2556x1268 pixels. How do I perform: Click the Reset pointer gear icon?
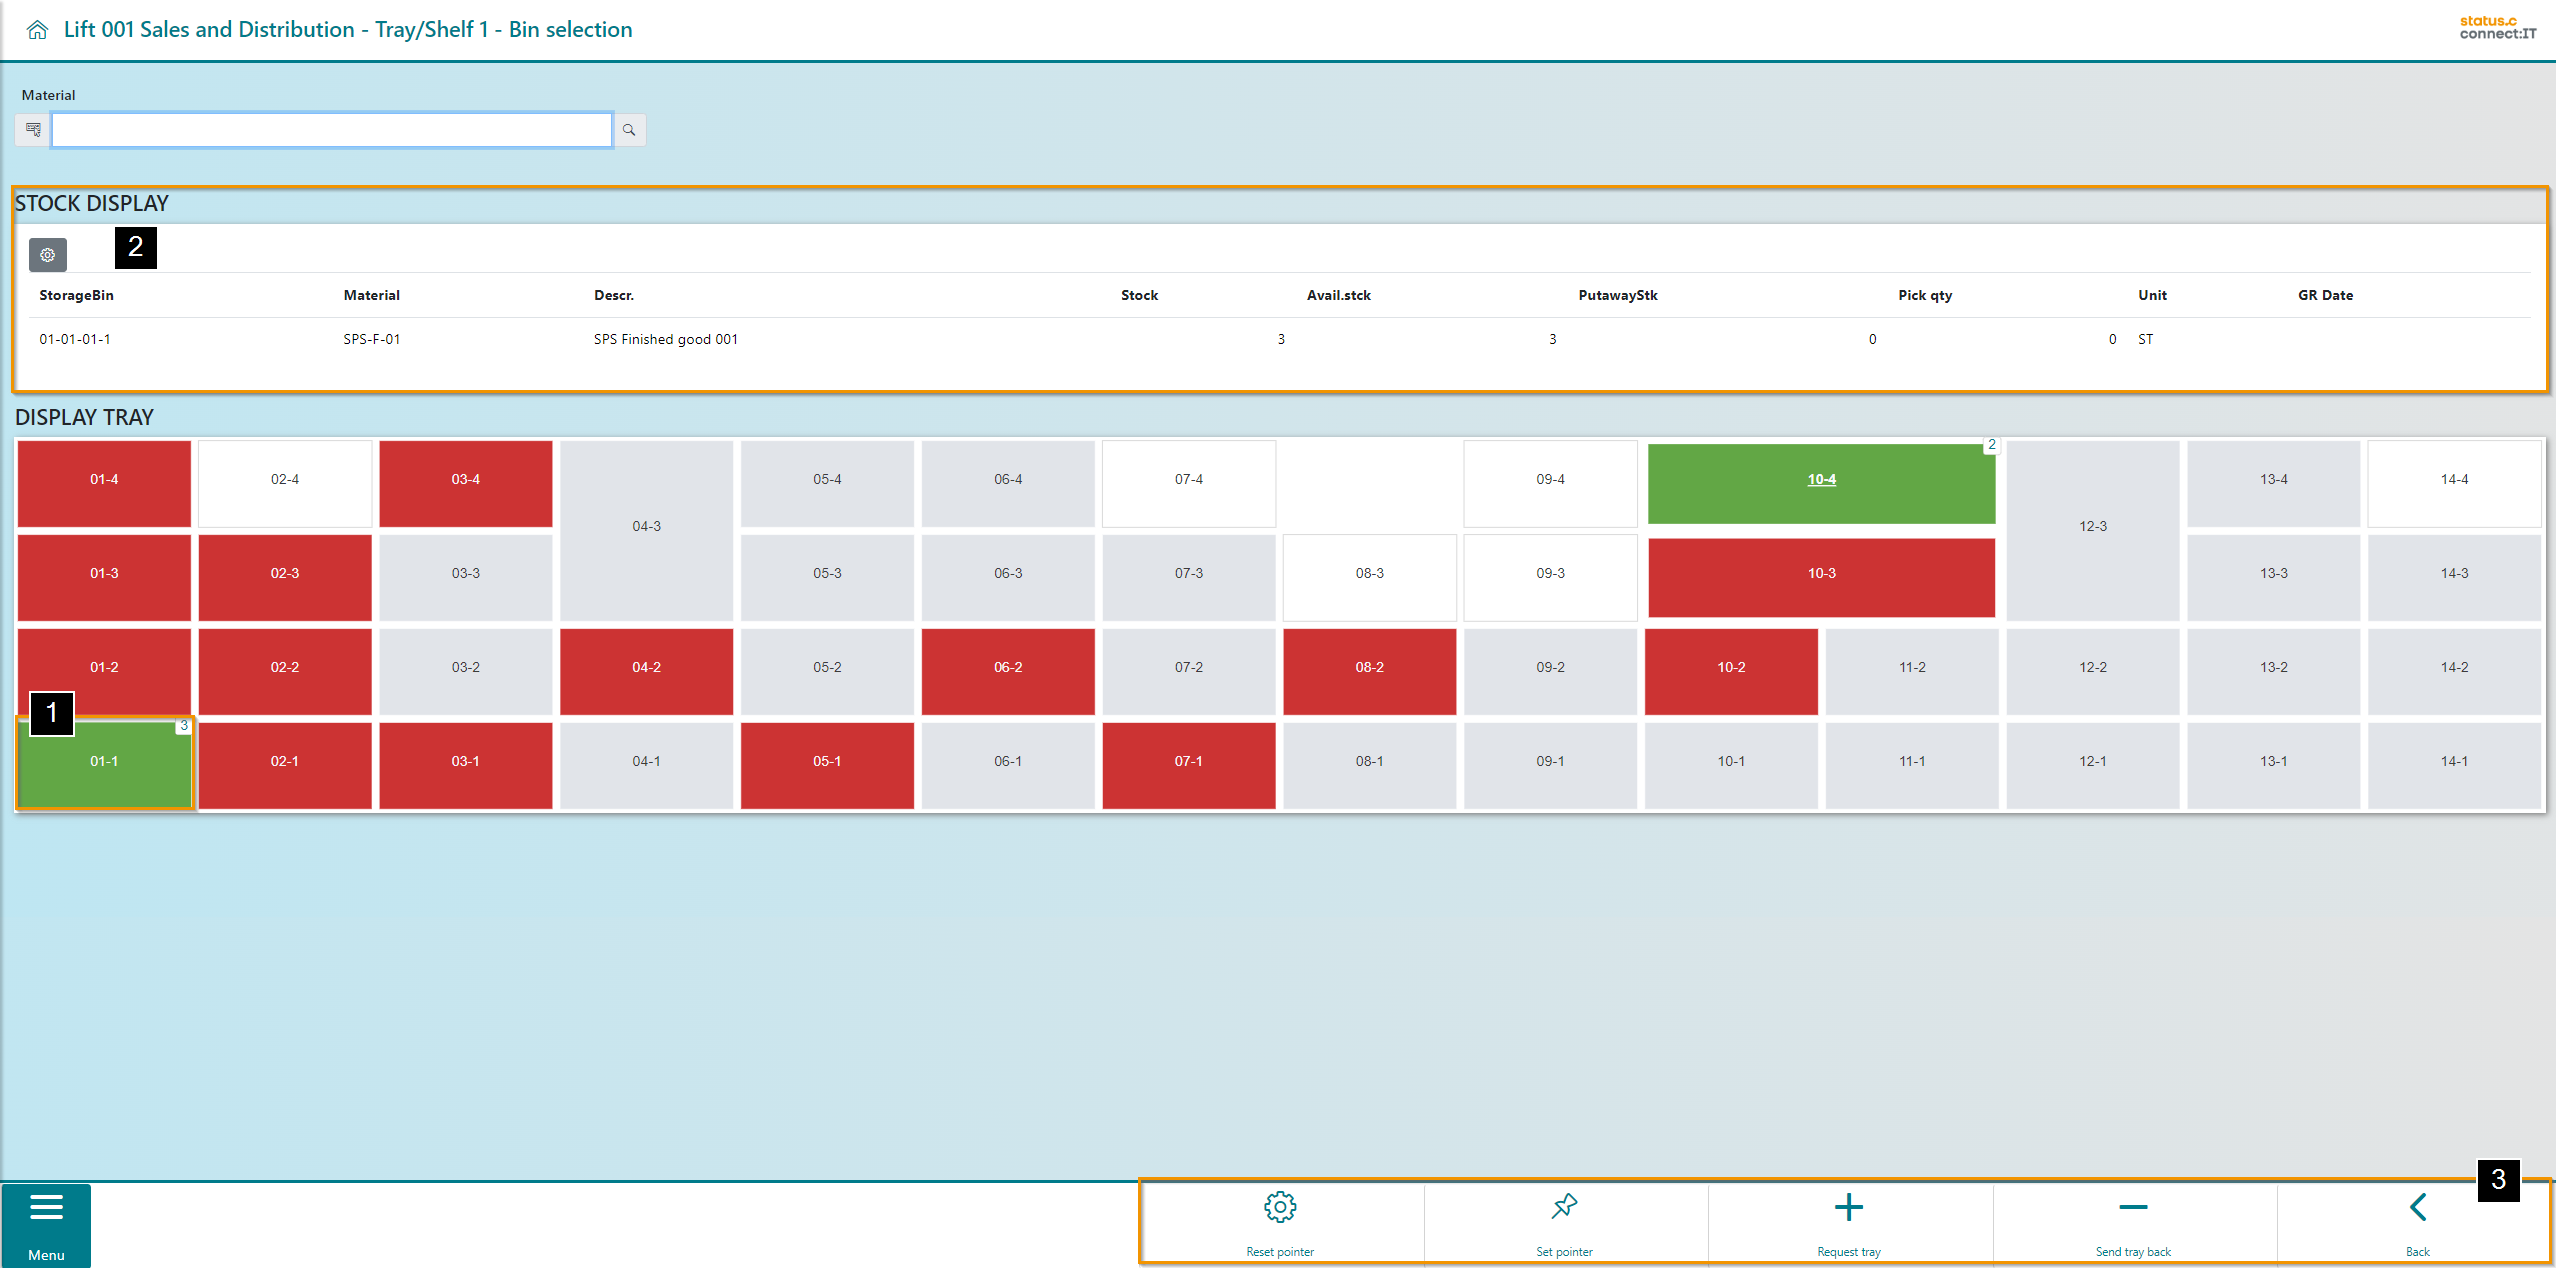[1279, 1208]
